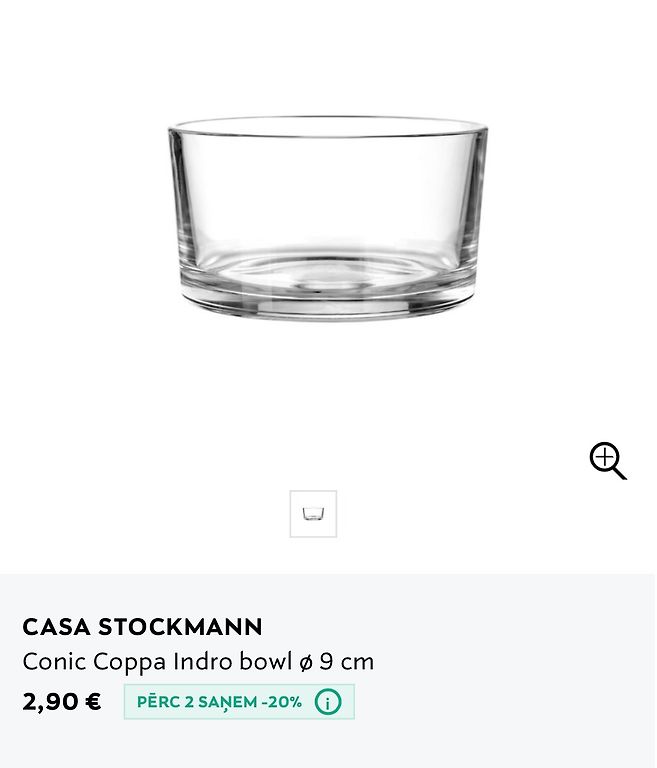Click the -20% discount text in the badge
Image resolution: width=657 pixels, height=768 pixels.
click(x=282, y=702)
